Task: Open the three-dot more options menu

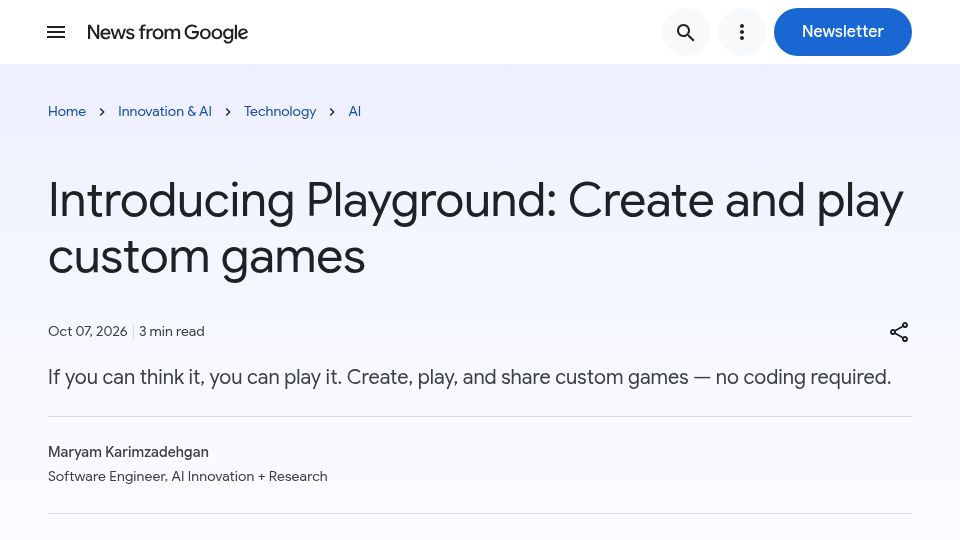Action: pos(741,32)
